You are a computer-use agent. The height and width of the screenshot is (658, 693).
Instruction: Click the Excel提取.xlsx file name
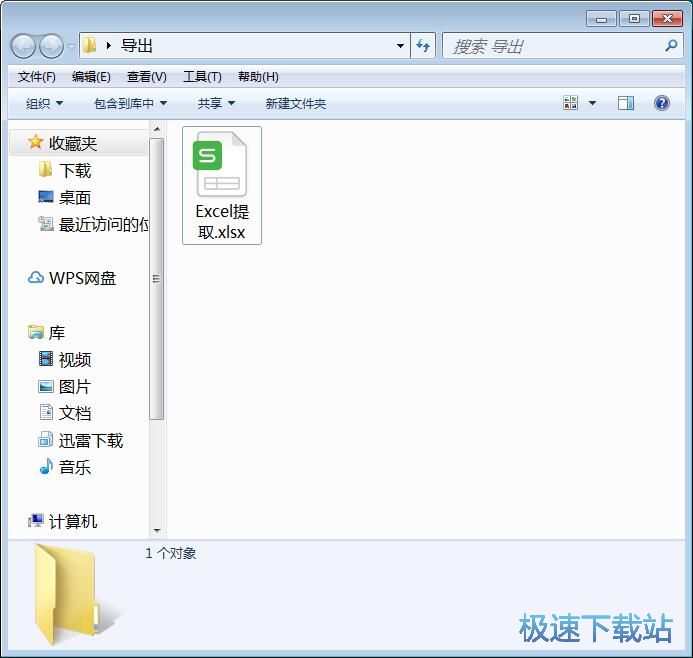pyautogui.click(x=222, y=221)
